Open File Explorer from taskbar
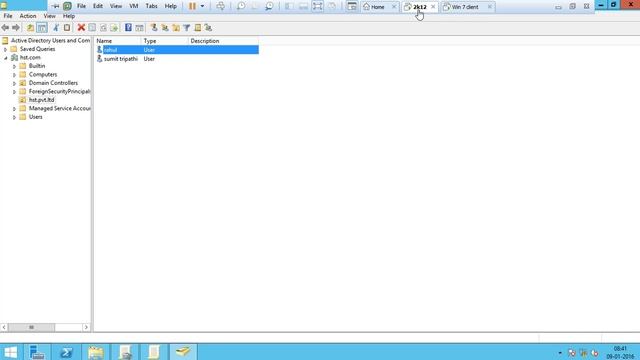640x360 pixels. coord(96,352)
